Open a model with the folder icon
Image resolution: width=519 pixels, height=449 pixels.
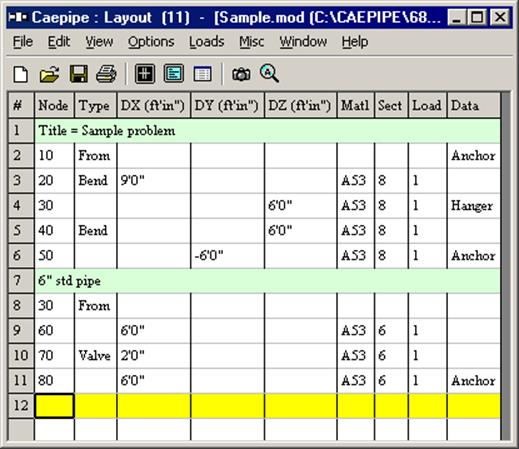point(49,74)
